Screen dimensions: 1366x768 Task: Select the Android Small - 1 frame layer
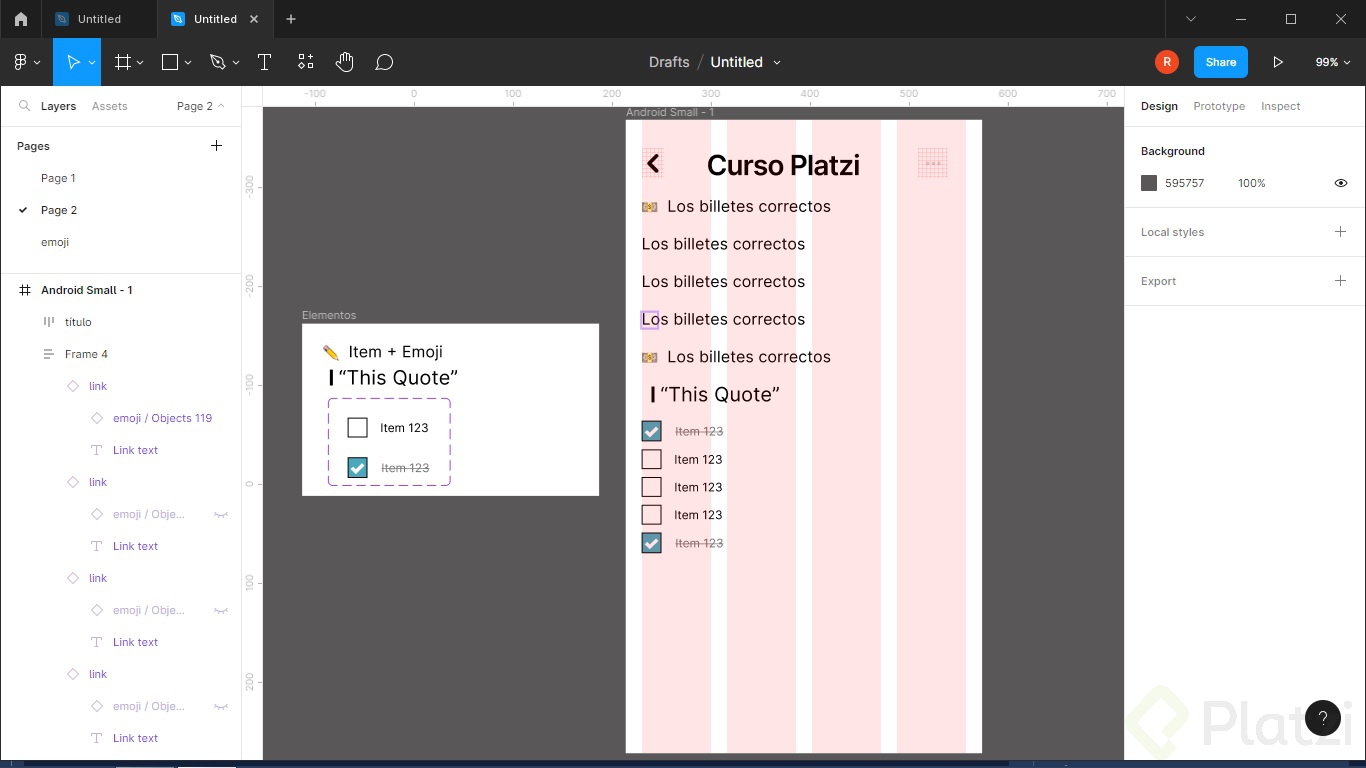tap(87, 290)
